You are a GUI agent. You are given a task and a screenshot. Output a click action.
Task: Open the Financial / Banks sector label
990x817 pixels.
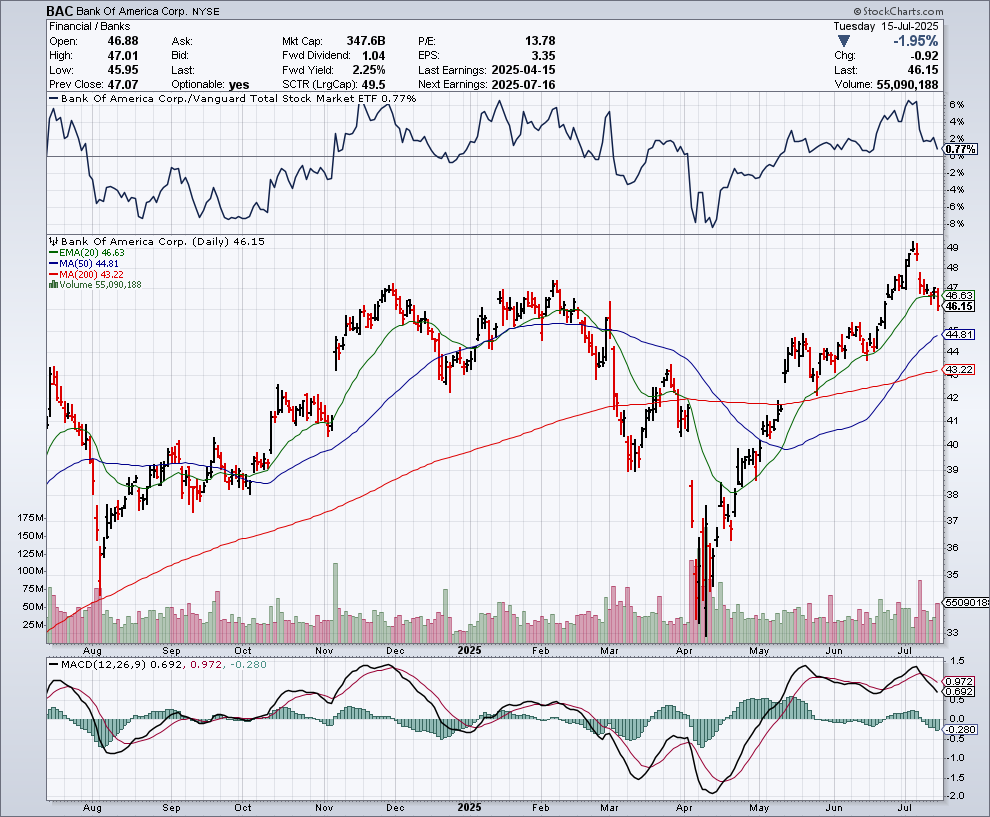[90, 27]
